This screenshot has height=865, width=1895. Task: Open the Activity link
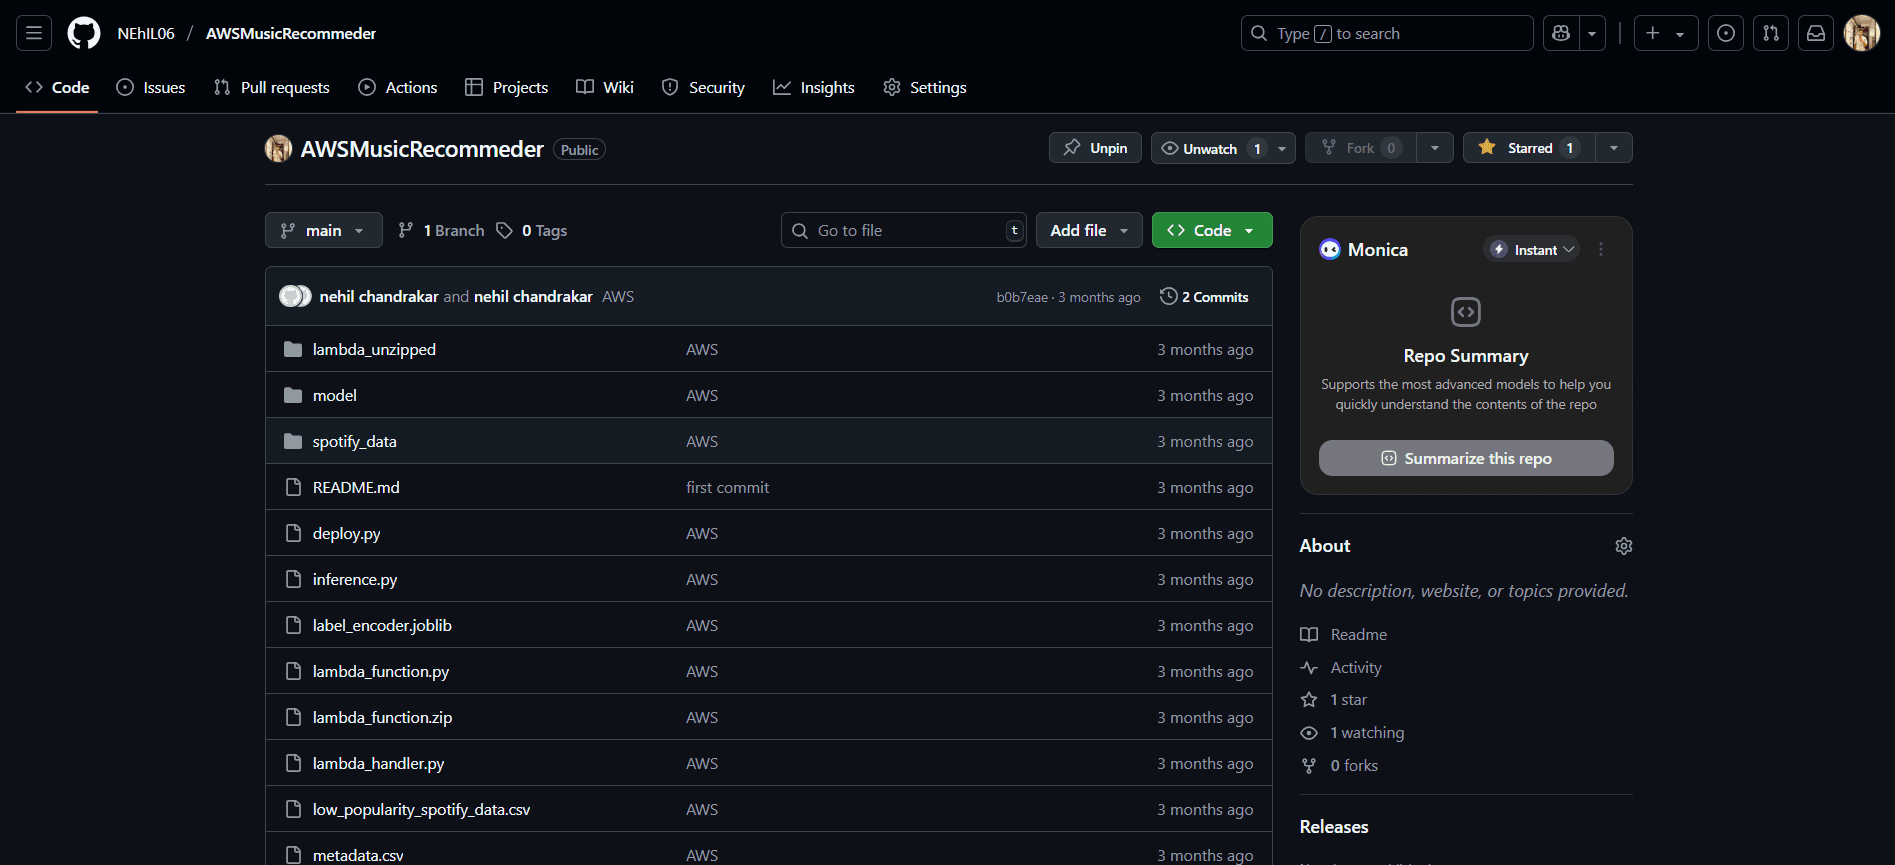[x=1341, y=668]
